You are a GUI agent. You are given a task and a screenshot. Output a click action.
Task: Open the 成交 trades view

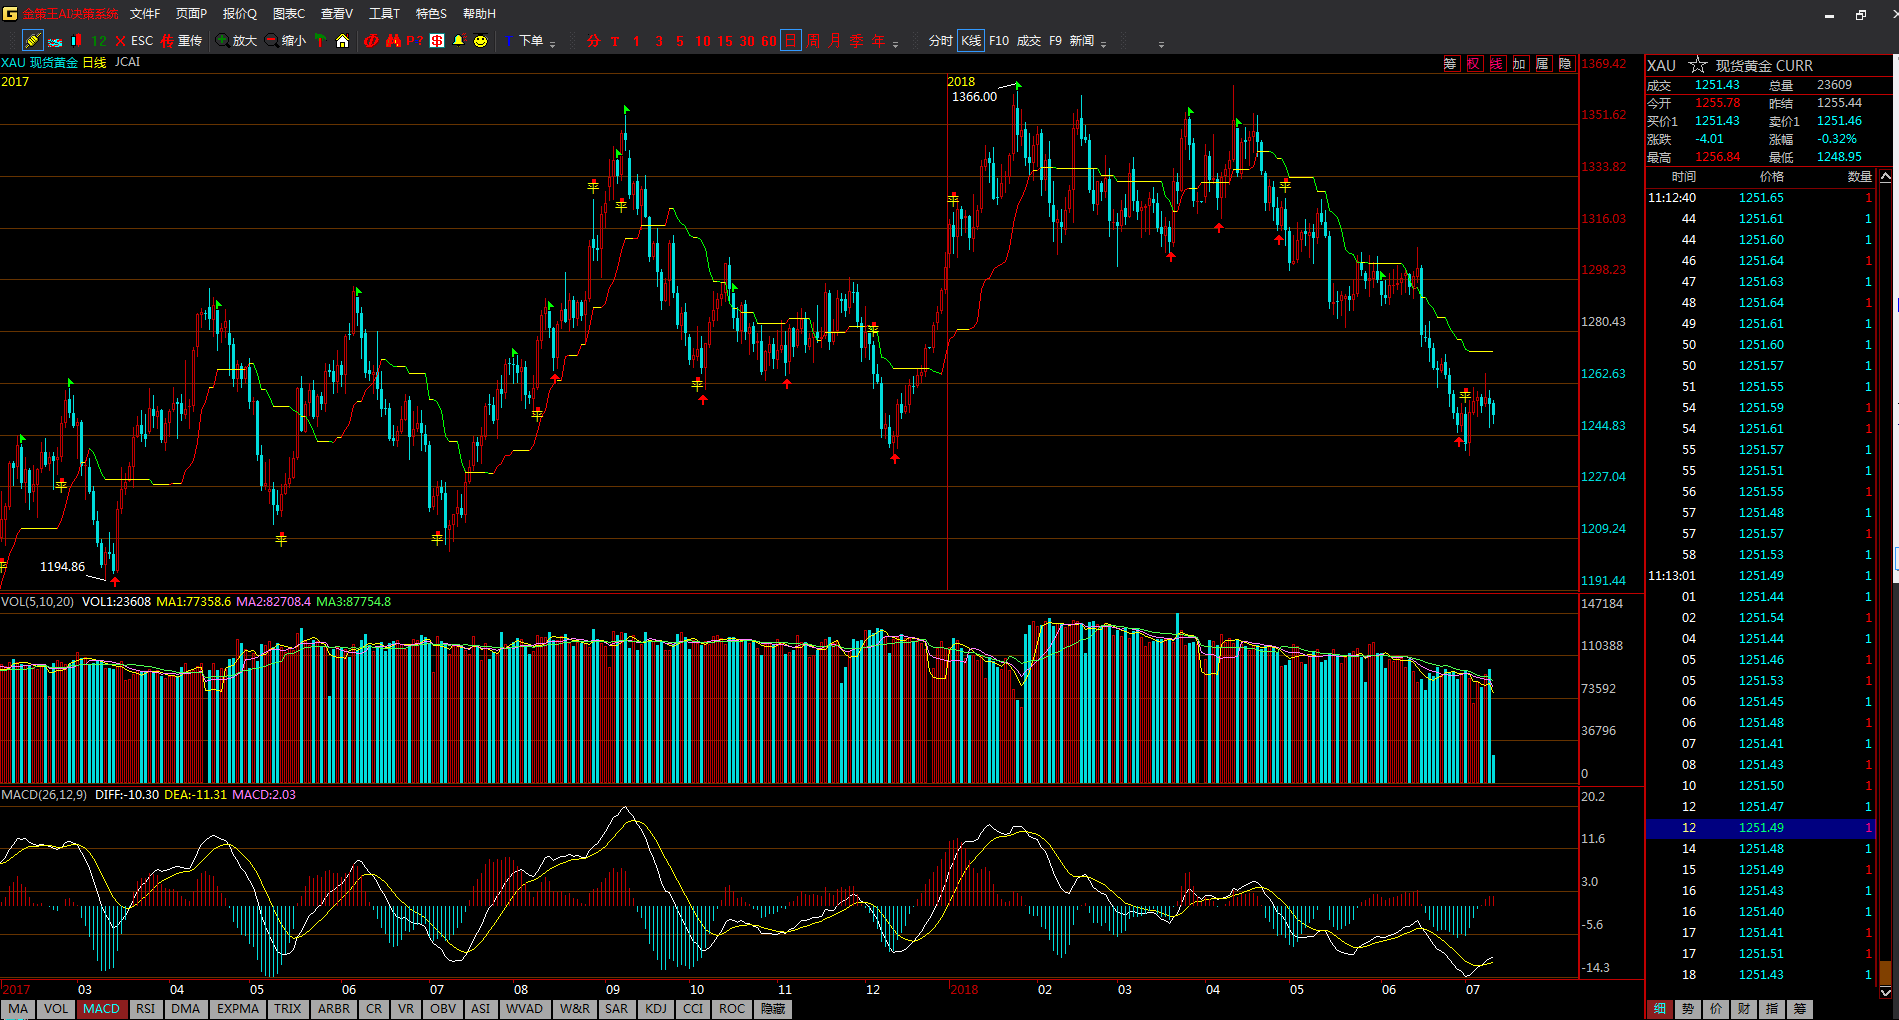(x=1029, y=41)
